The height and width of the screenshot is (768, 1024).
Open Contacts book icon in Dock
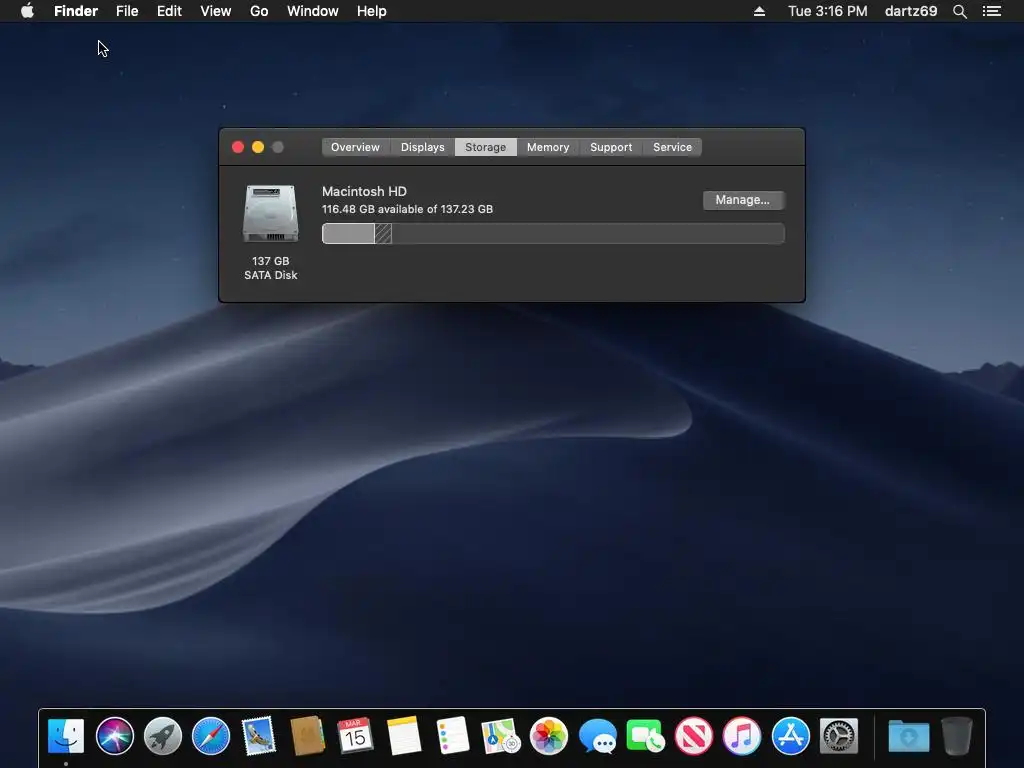pyautogui.click(x=307, y=736)
